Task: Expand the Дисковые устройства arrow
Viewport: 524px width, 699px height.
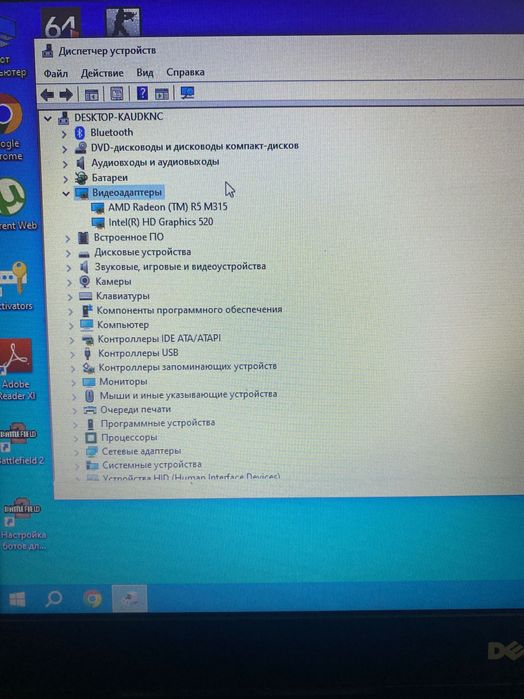Action: pyautogui.click(x=68, y=254)
